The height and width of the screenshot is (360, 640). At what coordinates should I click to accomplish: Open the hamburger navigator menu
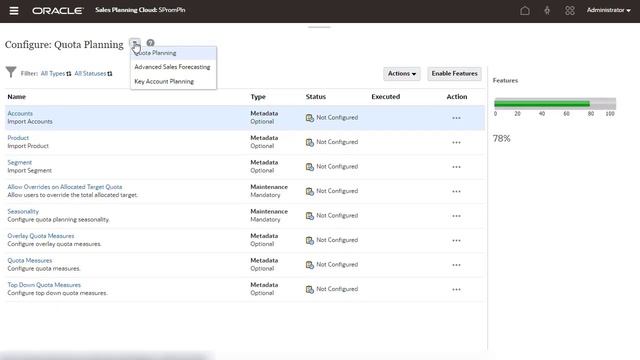pyautogui.click(x=14, y=11)
